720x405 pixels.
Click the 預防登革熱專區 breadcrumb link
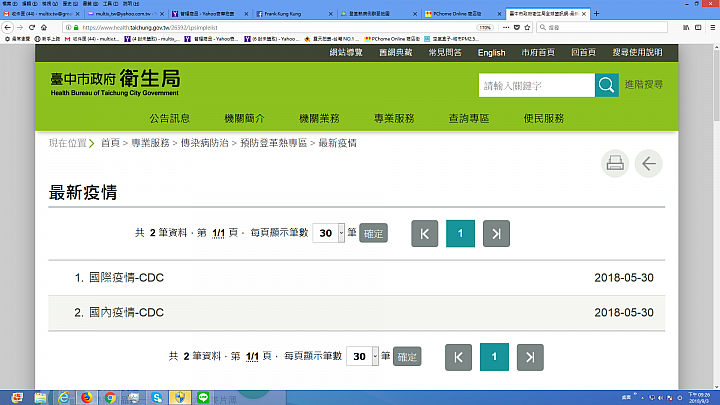point(273,143)
